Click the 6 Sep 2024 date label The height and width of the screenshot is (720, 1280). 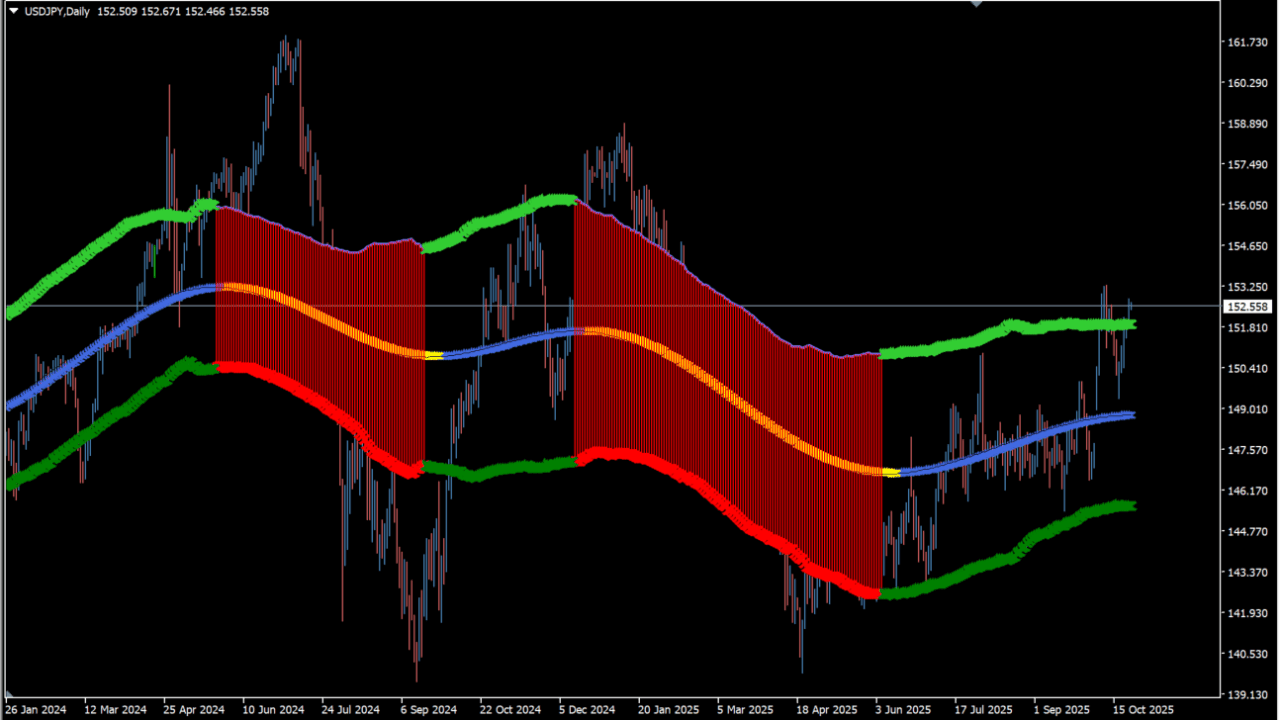pos(428,709)
